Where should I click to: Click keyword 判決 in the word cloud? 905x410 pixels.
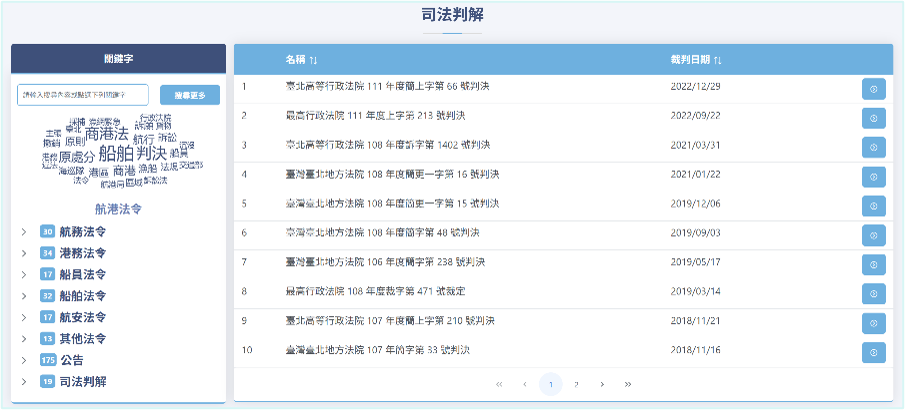click(x=151, y=154)
